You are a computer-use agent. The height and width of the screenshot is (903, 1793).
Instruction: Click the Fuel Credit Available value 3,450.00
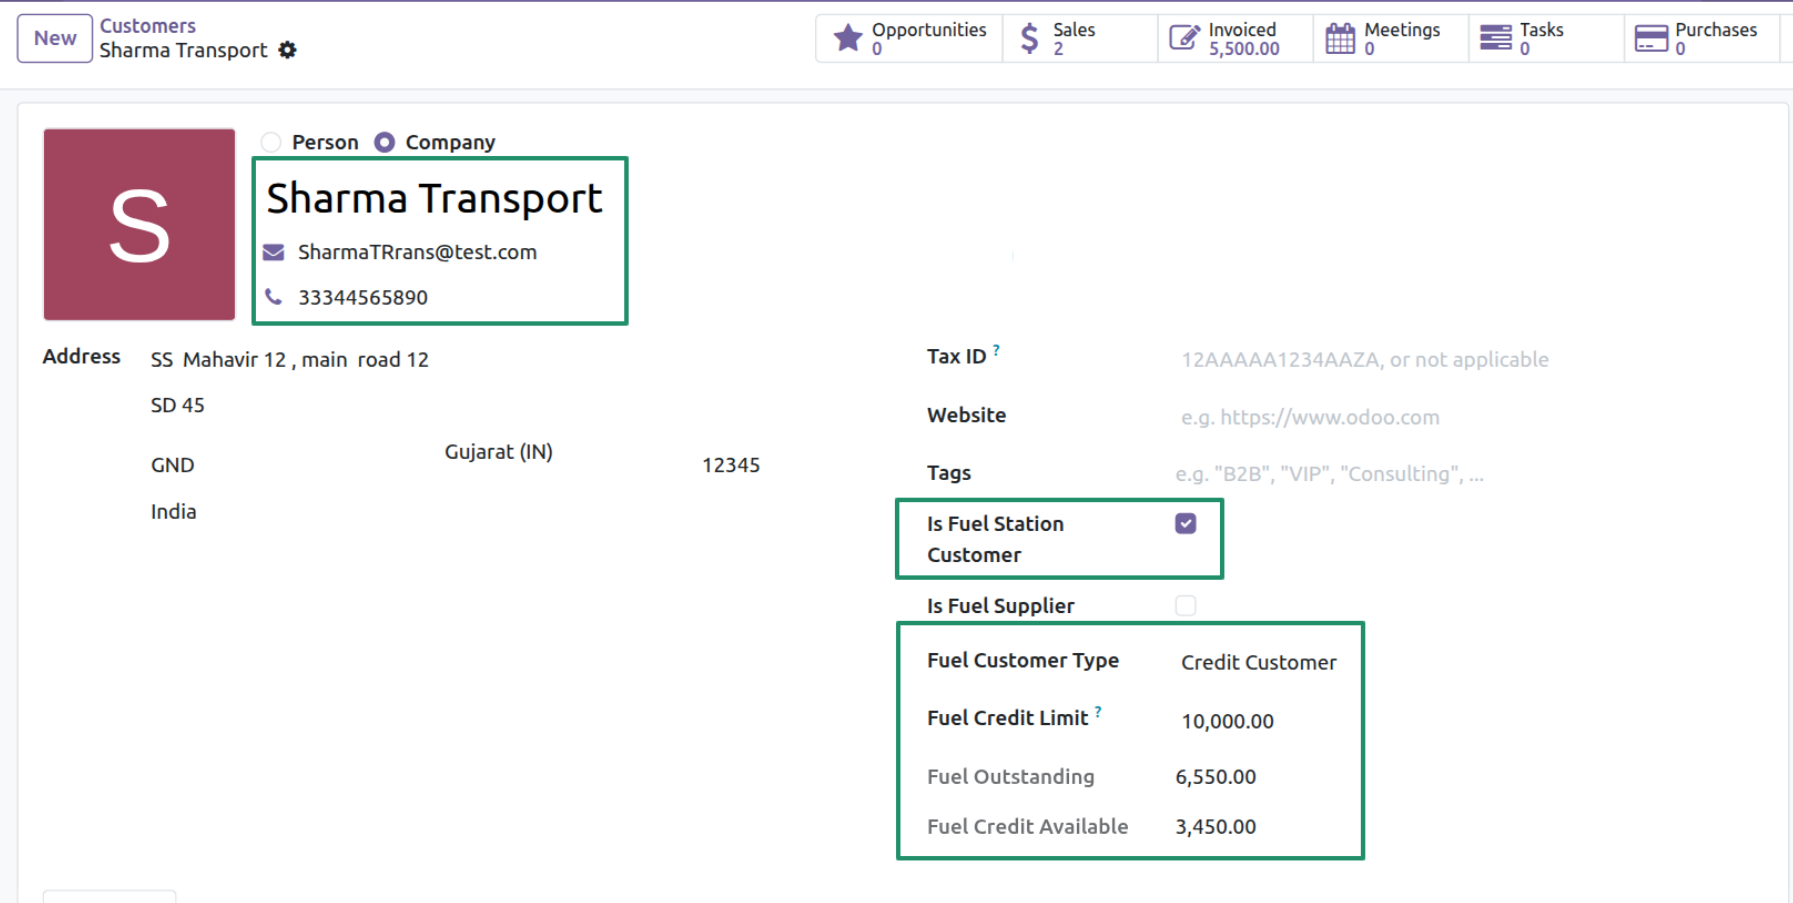click(x=1216, y=827)
